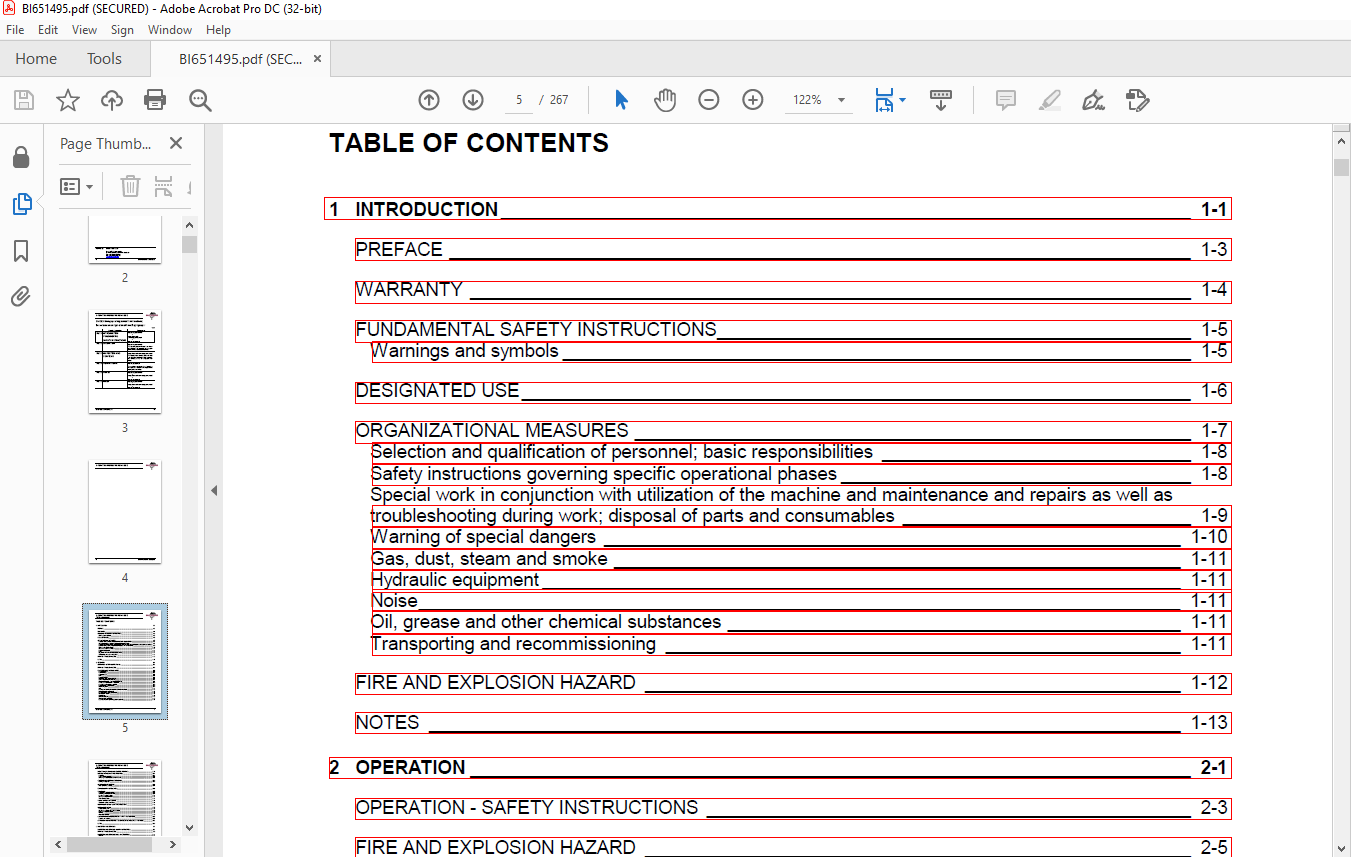Open ORGANIZATIONAL MEASURES entry
The height and width of the screenshot is (857, 1351).
tap(793, 431)
